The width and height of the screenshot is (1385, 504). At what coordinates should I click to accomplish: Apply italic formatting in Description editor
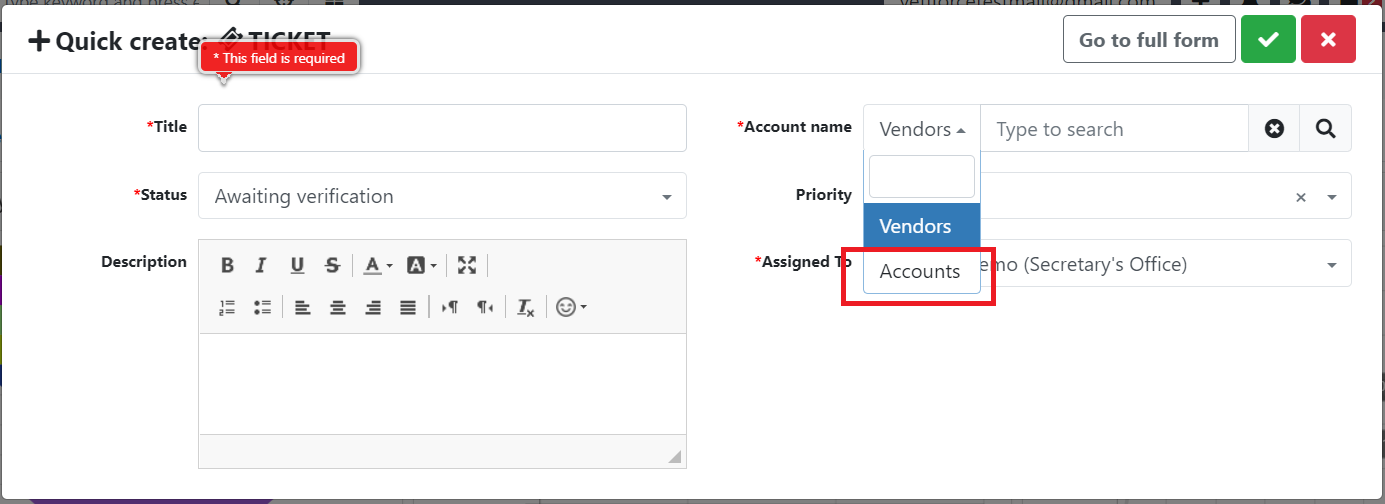261,265
